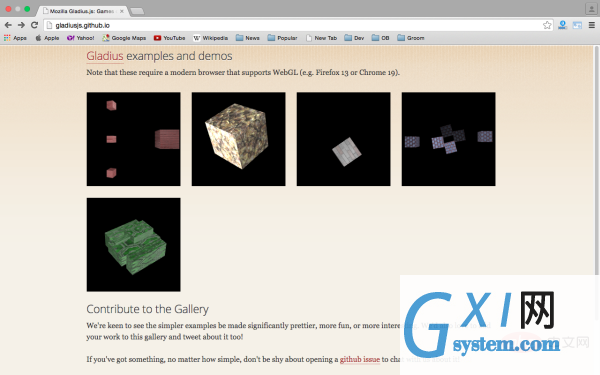Click the 'examples and demos' heading text
600x375 pixels.
179,56
